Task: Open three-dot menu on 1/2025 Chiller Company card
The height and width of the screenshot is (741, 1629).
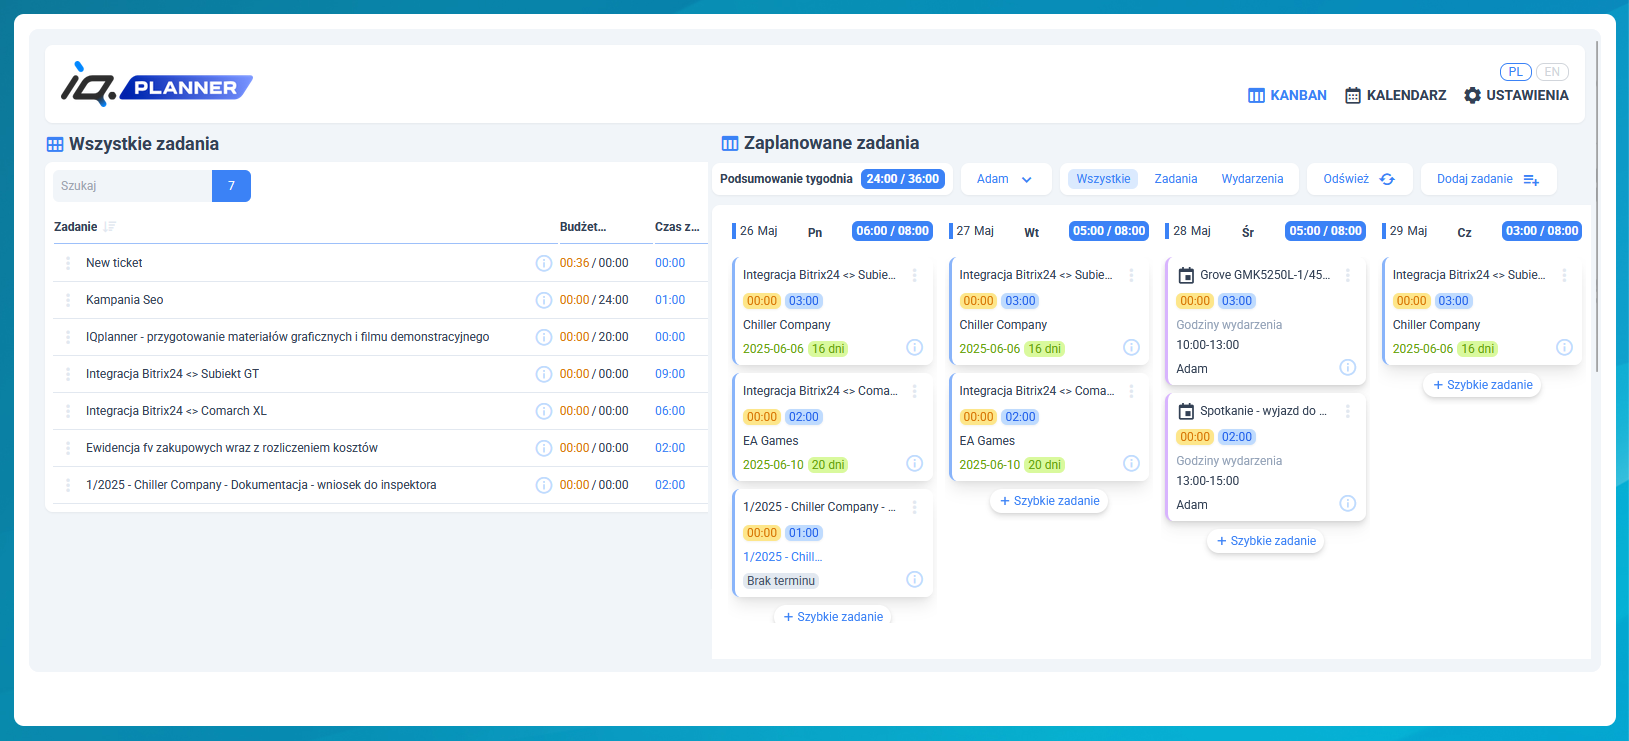Action: [914, 507]
